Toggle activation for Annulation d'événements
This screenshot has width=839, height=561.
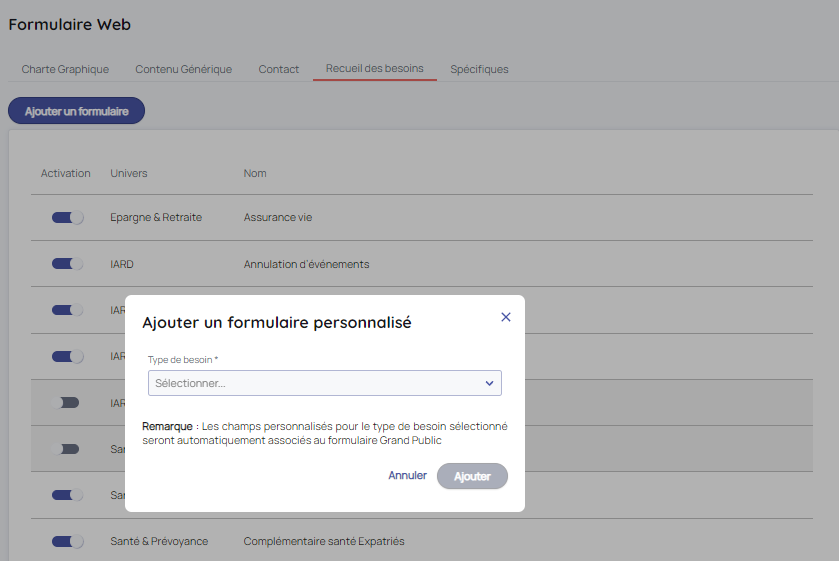[67, 264]
